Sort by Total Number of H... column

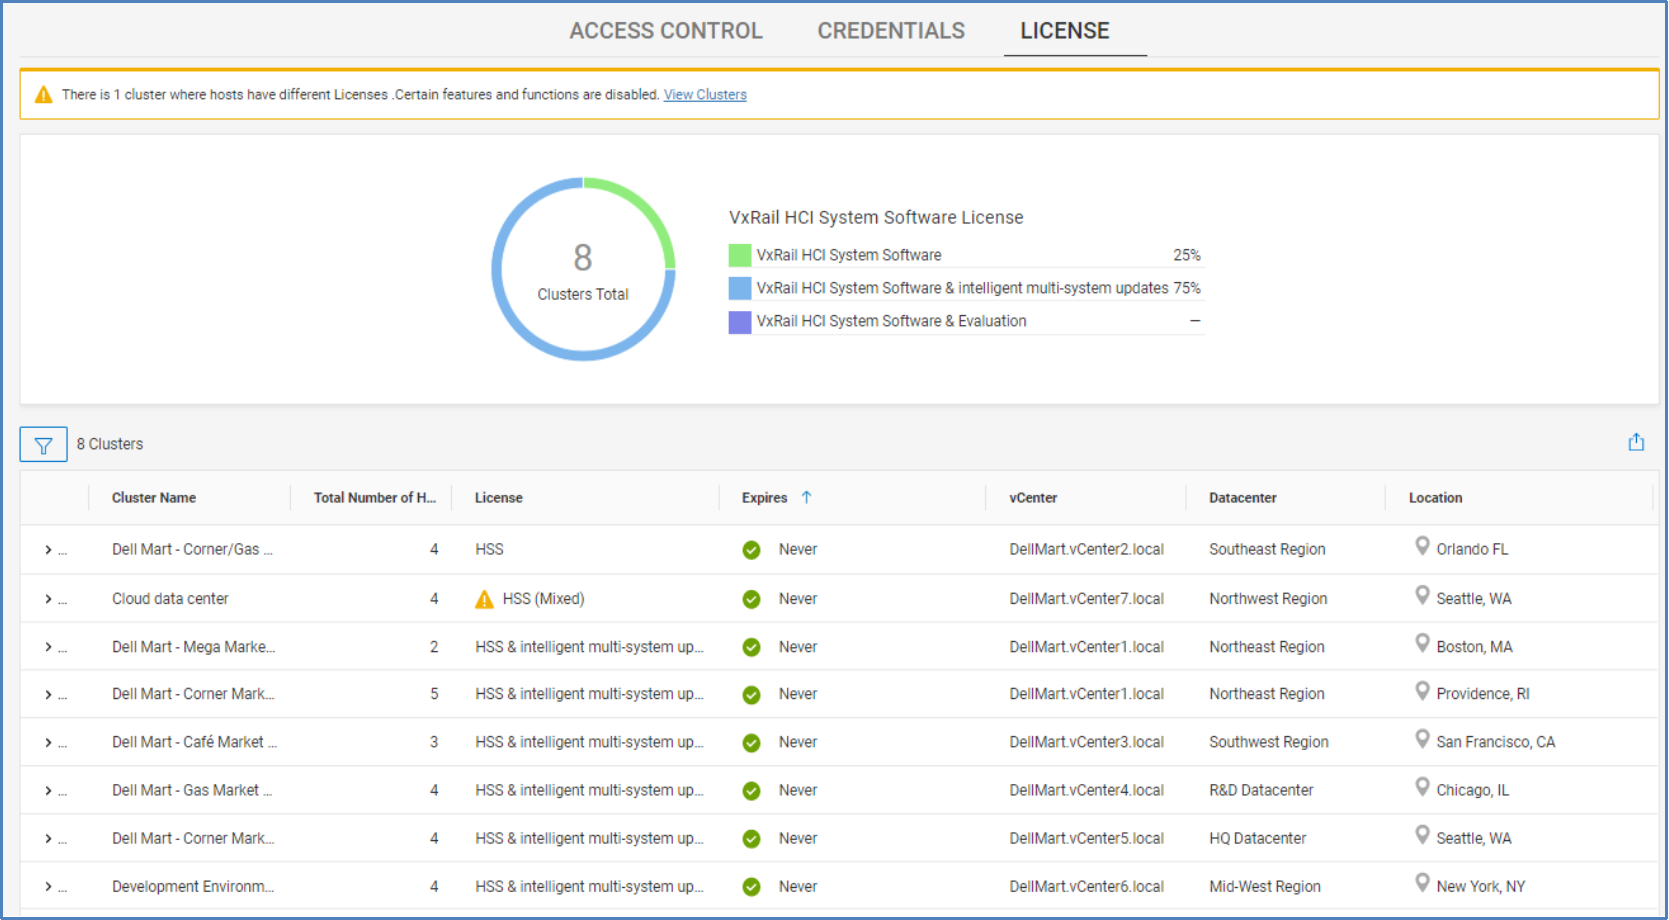(375, 498)
